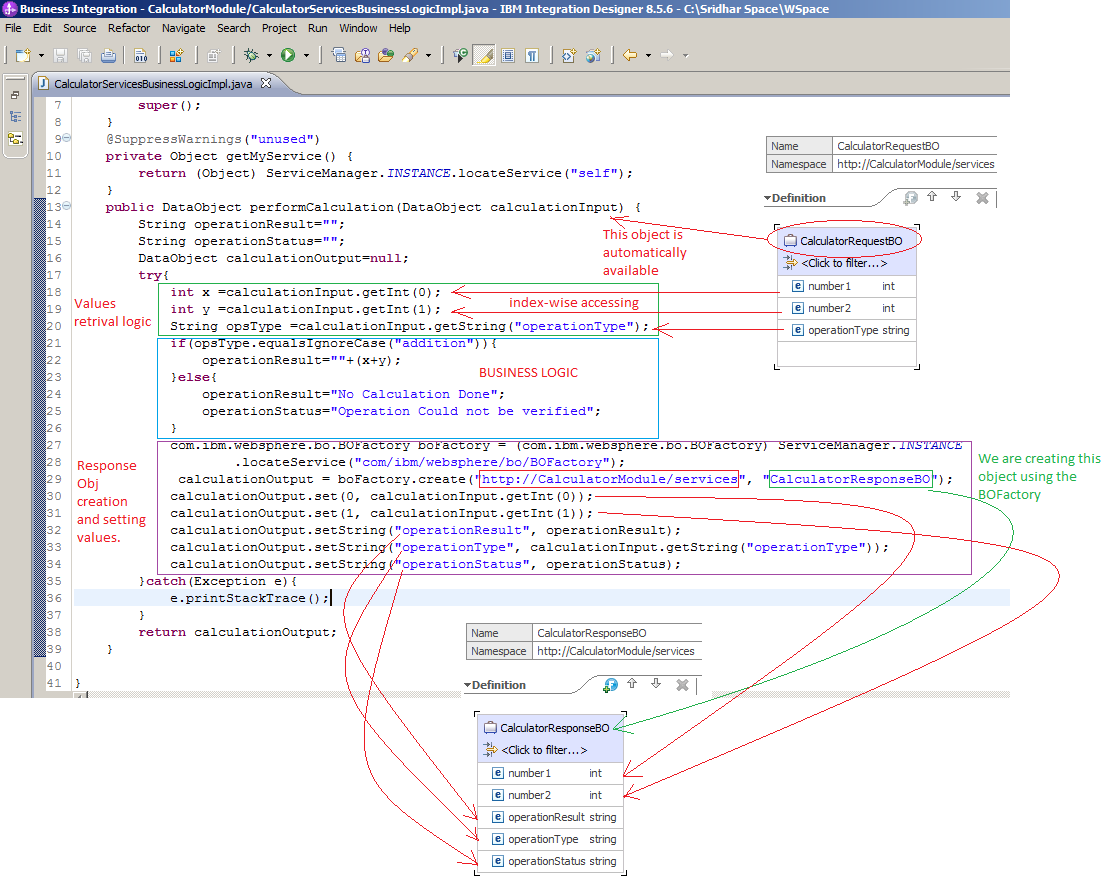1113x886 pixels.
Task: Click the binary 010 build icon
Action: tap(141, 55)
